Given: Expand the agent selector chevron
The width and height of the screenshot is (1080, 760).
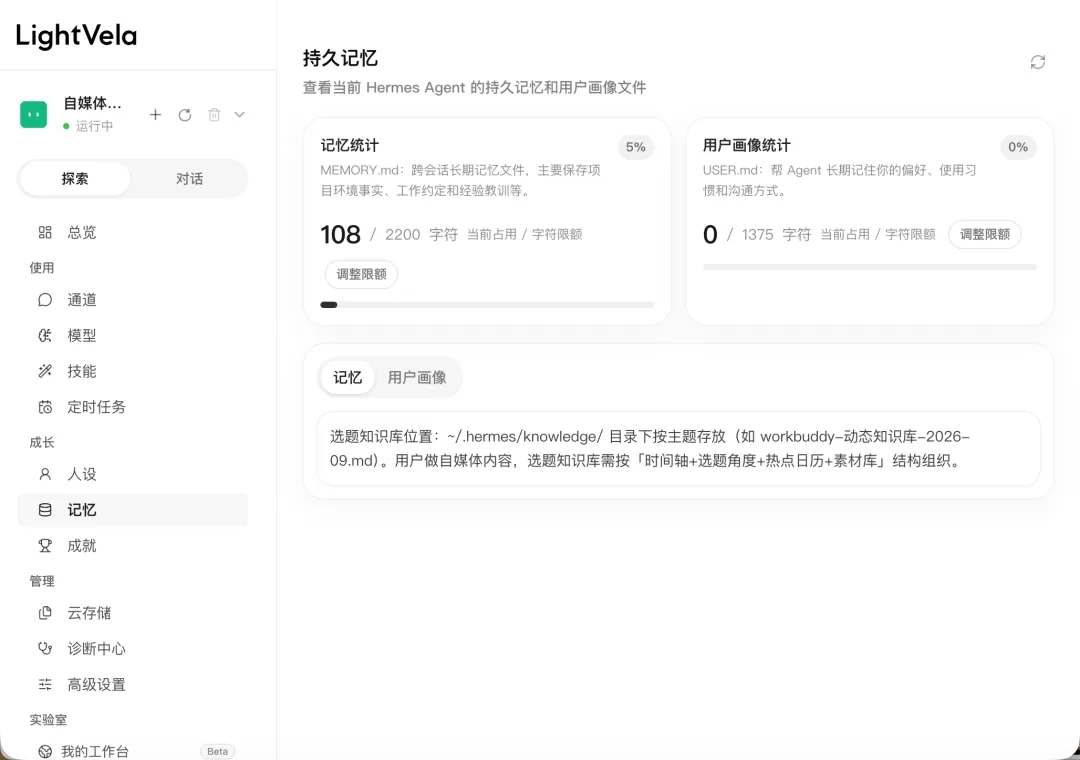Looking at the screenshot, I should coord(240,114).
